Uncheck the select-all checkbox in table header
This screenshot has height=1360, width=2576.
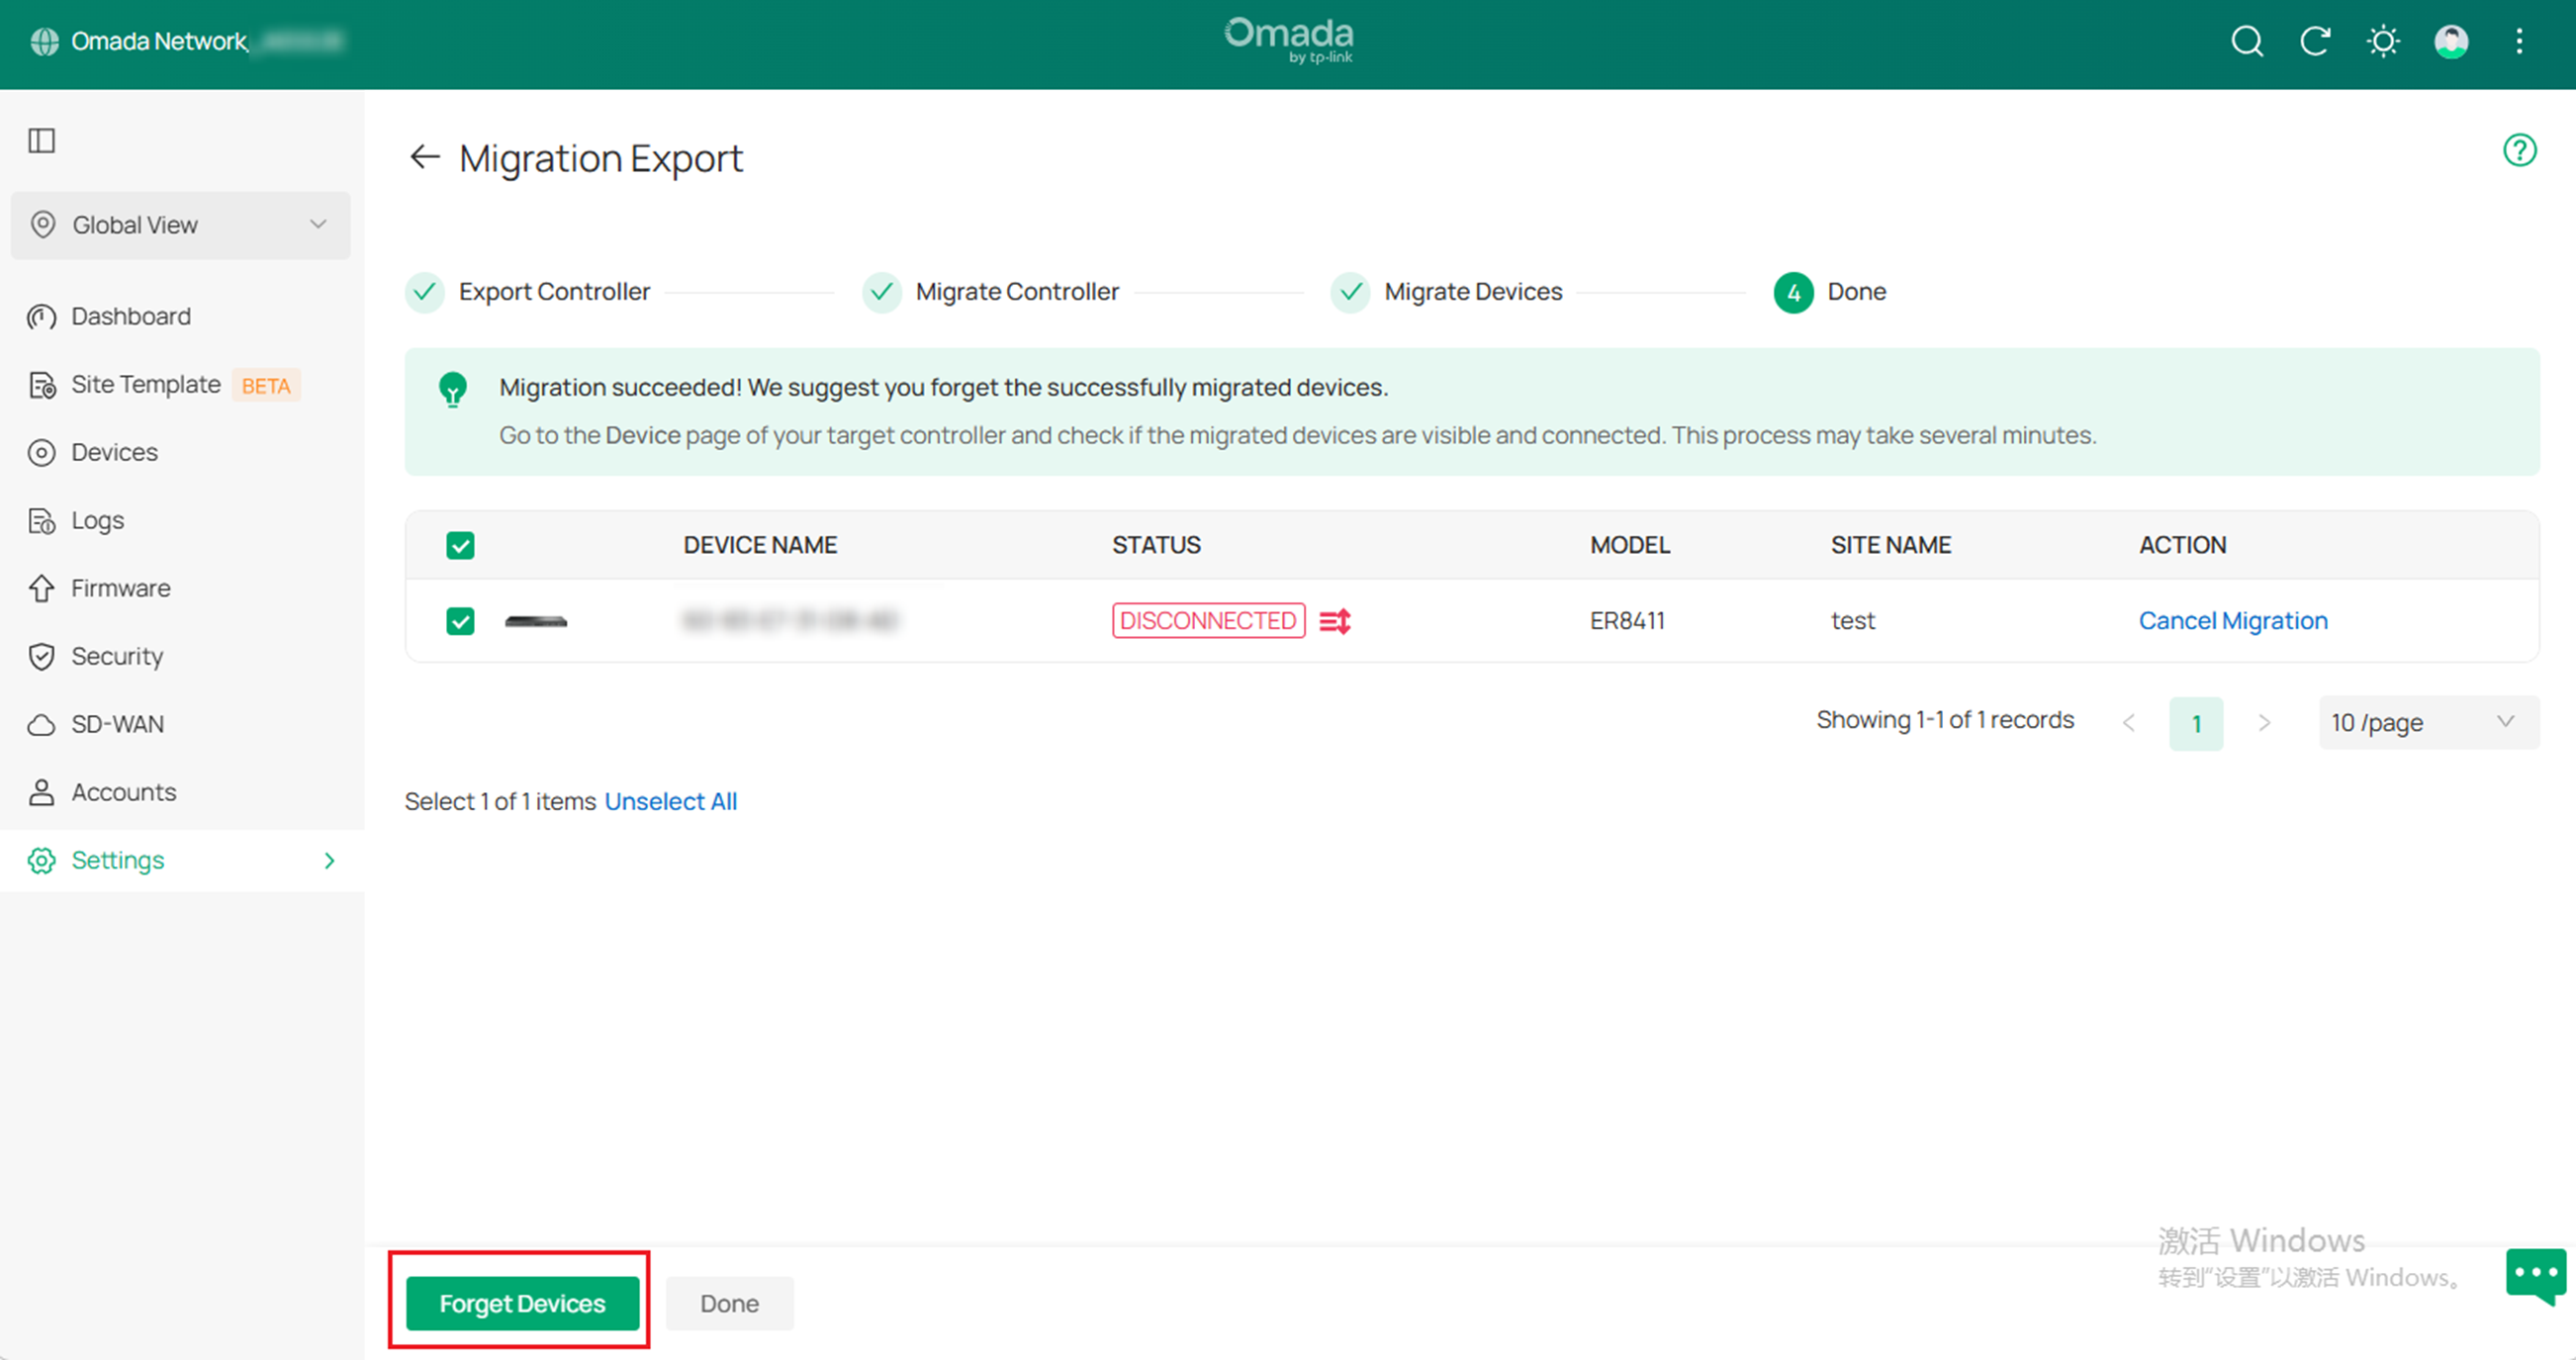(461, 545)
